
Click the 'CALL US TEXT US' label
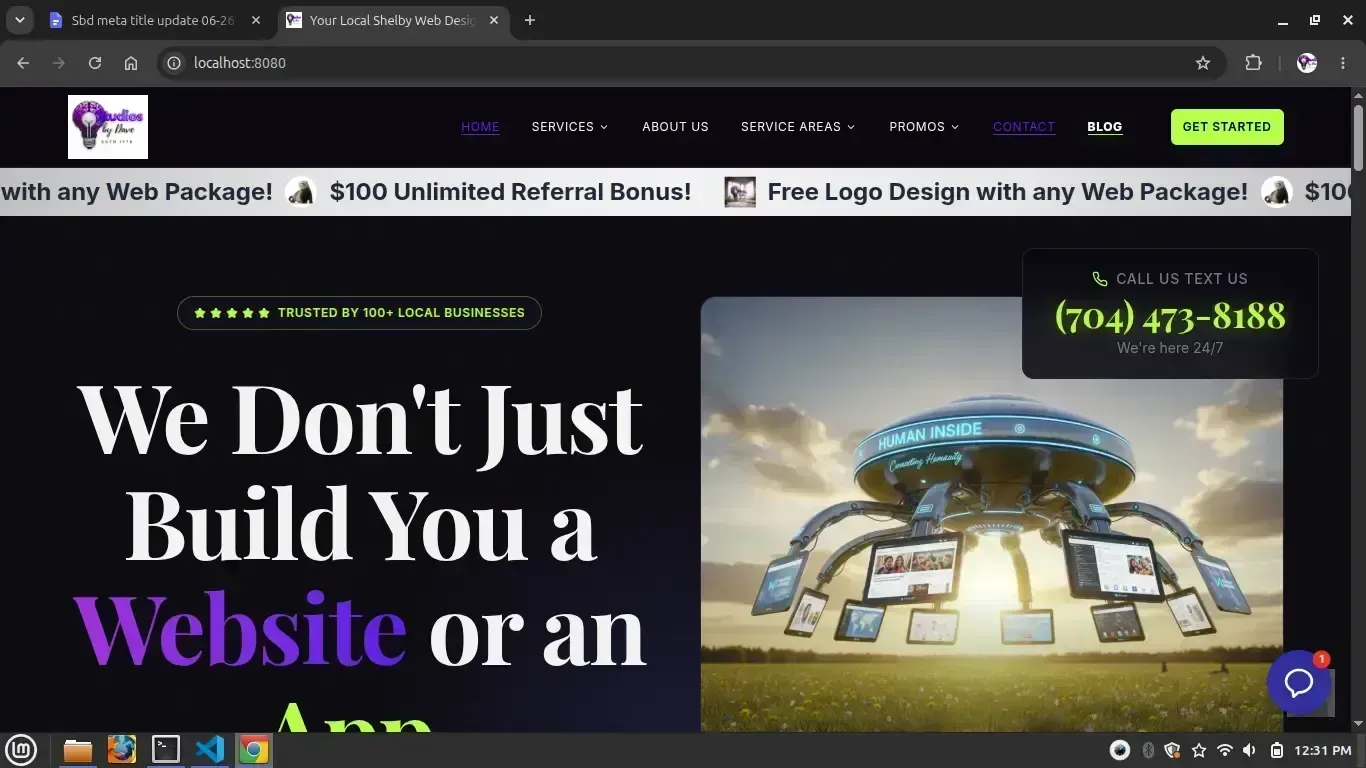tap(1182, 279)
